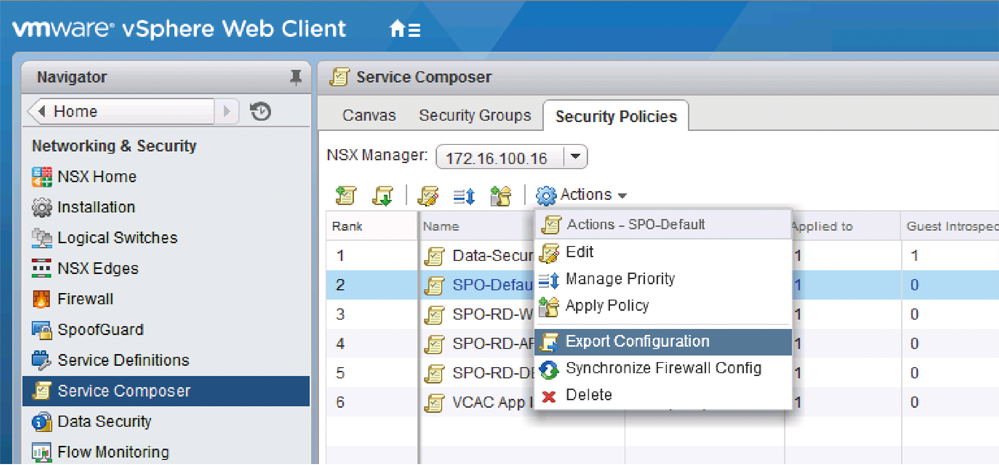
Task: Click the apply policy toolbar icon
Action: click(x=501, y=196)
